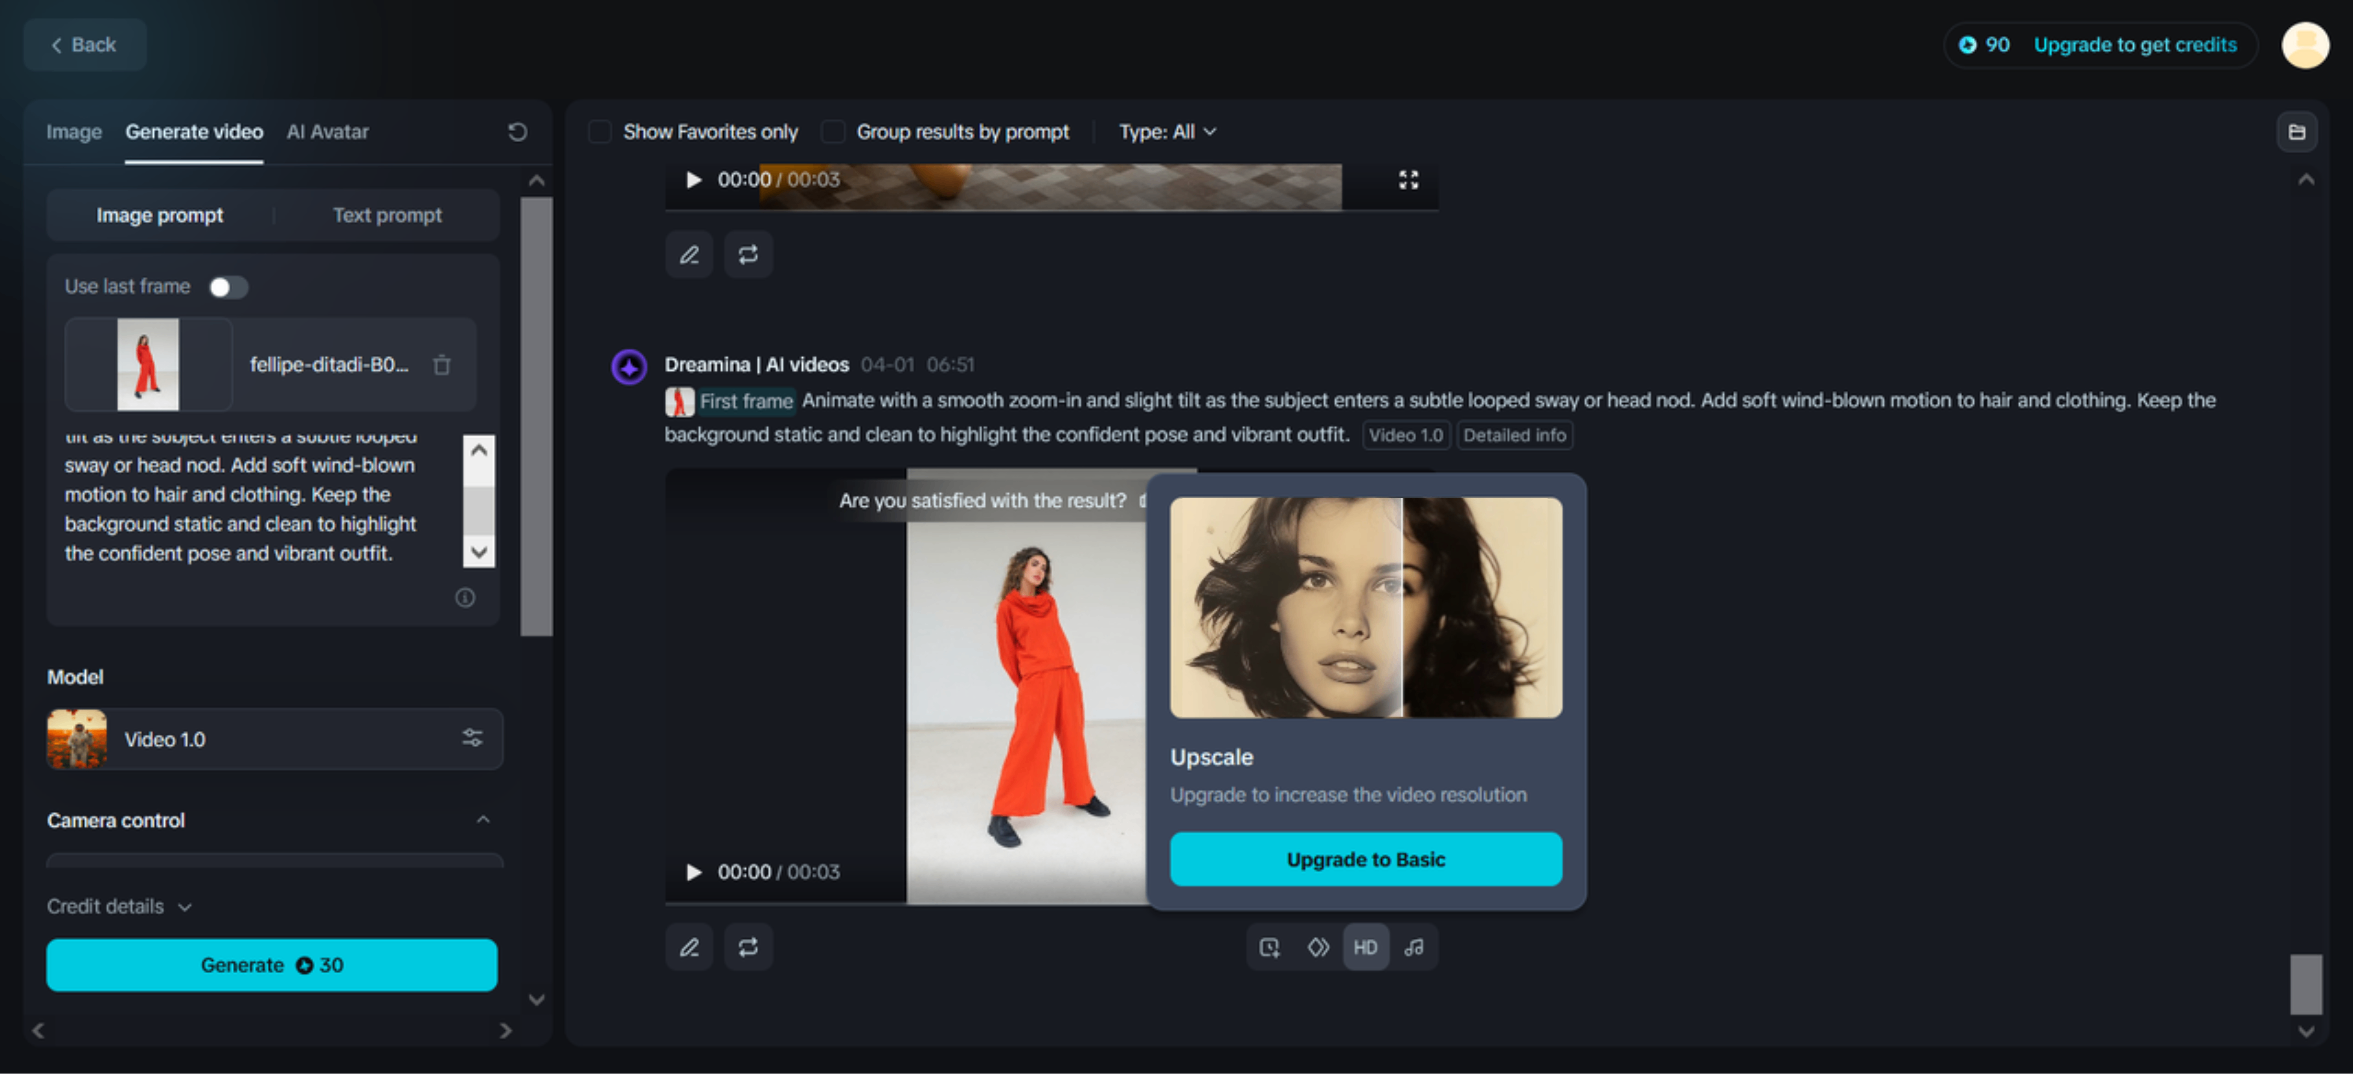Click the extend video icon left of HD
The height and width of the screenshot is (1074, 2353).
click(x=1269, y=947)
